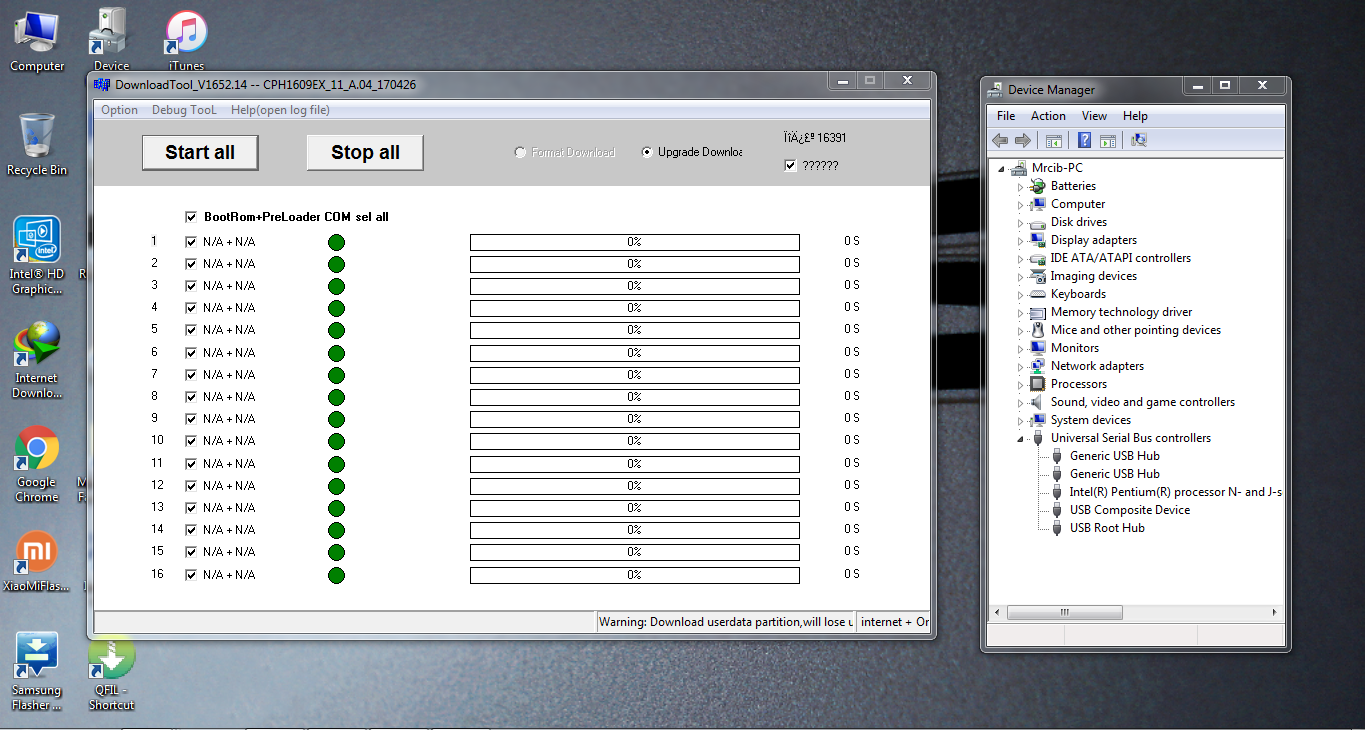
Task: Click green status light for row 1
Action: tap(336, 242)
